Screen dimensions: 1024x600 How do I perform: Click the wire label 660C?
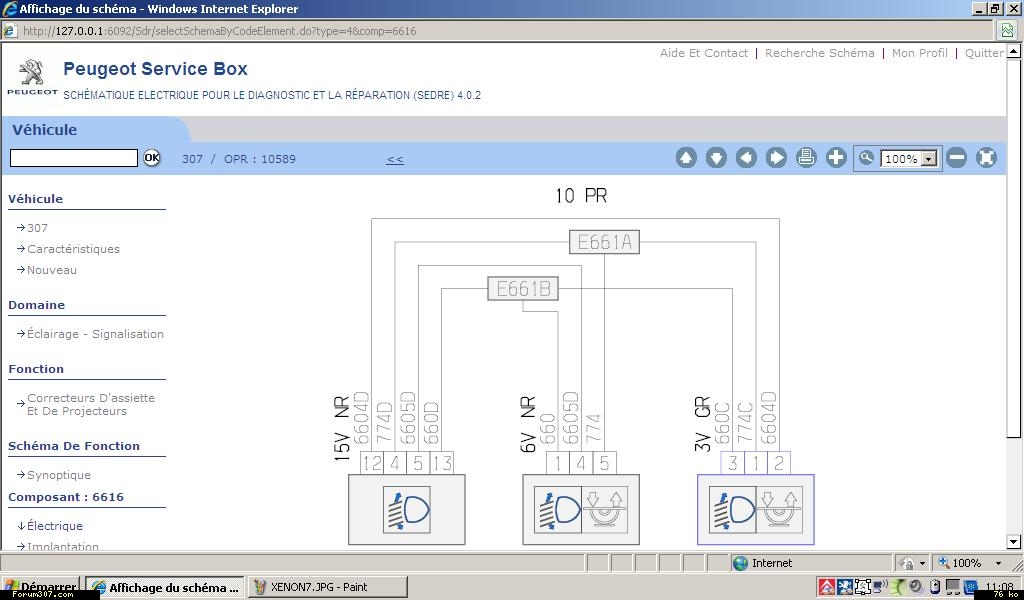pyautogui.click(x=722, y=424)
